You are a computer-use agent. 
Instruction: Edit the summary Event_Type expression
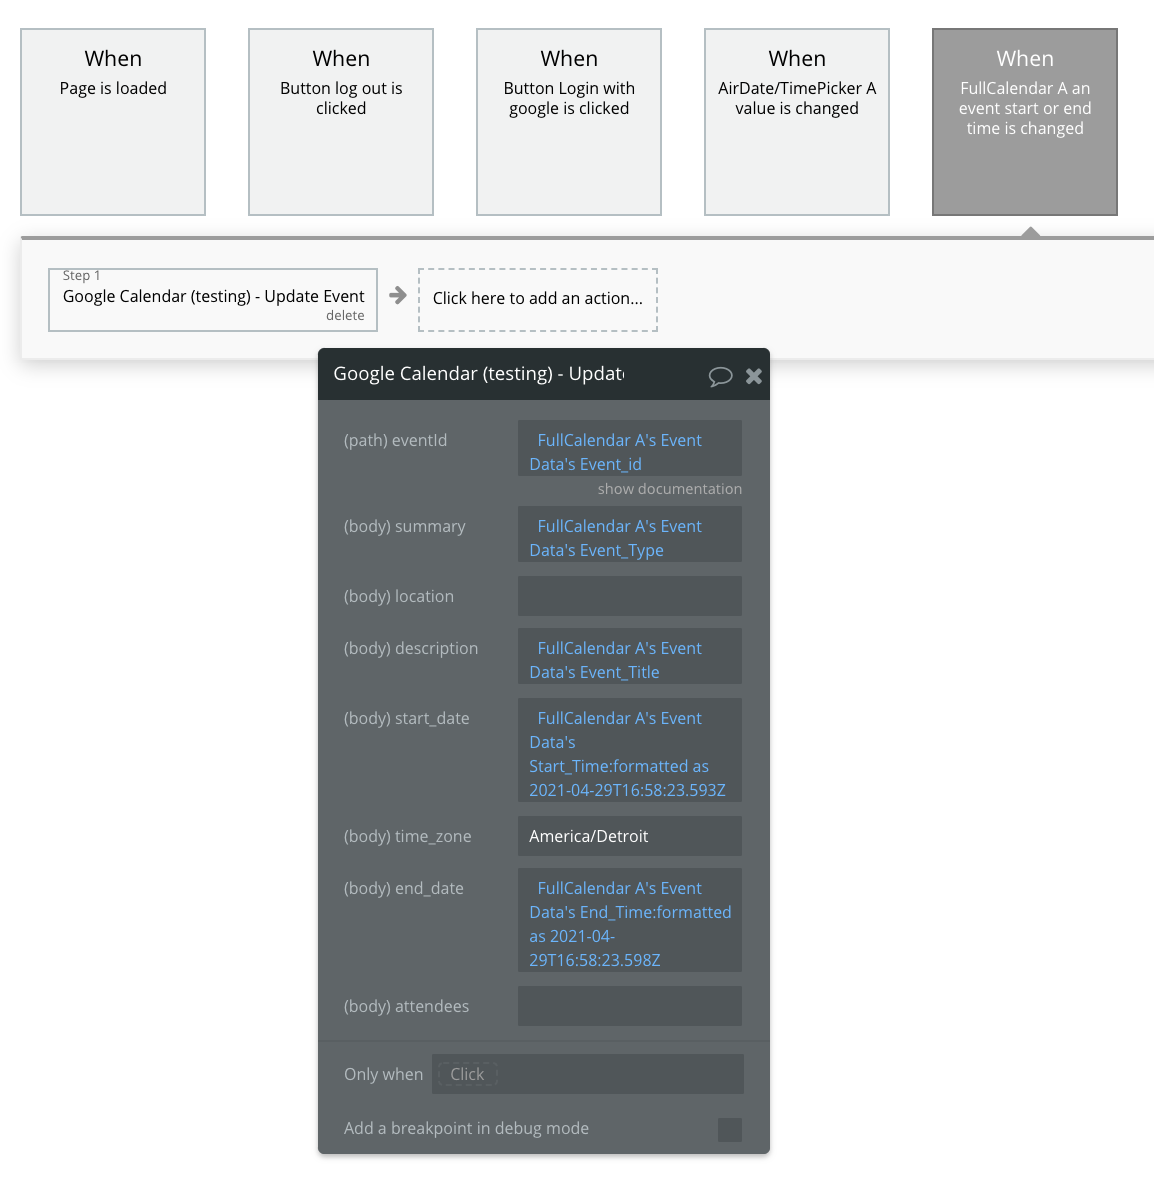point(630,534)
